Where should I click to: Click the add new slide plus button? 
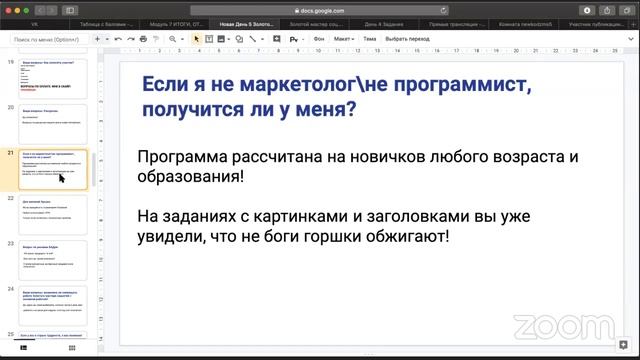tap(97, 39)
